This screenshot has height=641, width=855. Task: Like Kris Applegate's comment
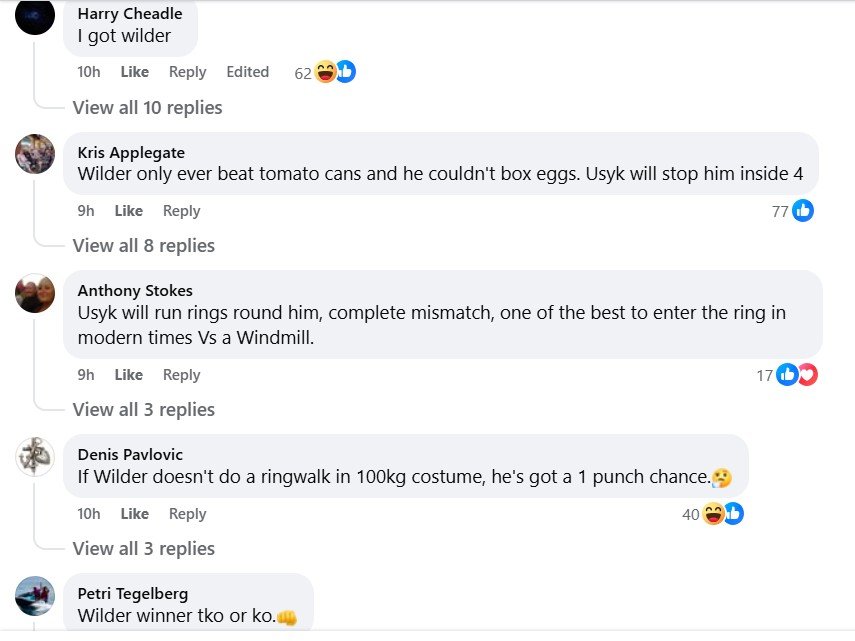click(128, 211)
